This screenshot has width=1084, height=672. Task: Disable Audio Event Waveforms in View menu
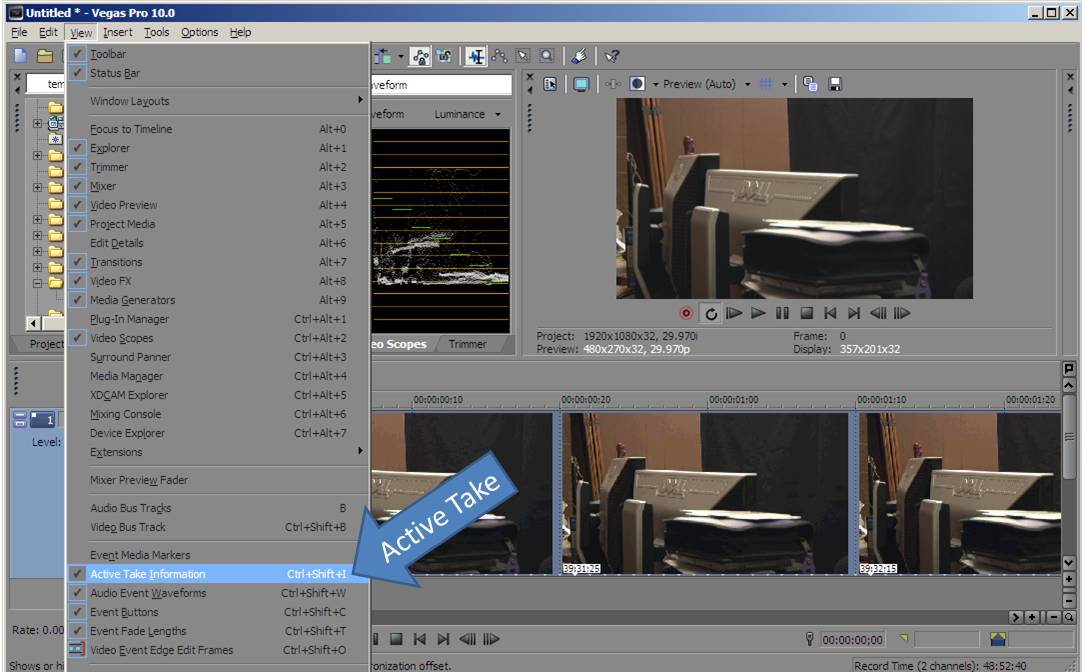(x=147, y=593)
